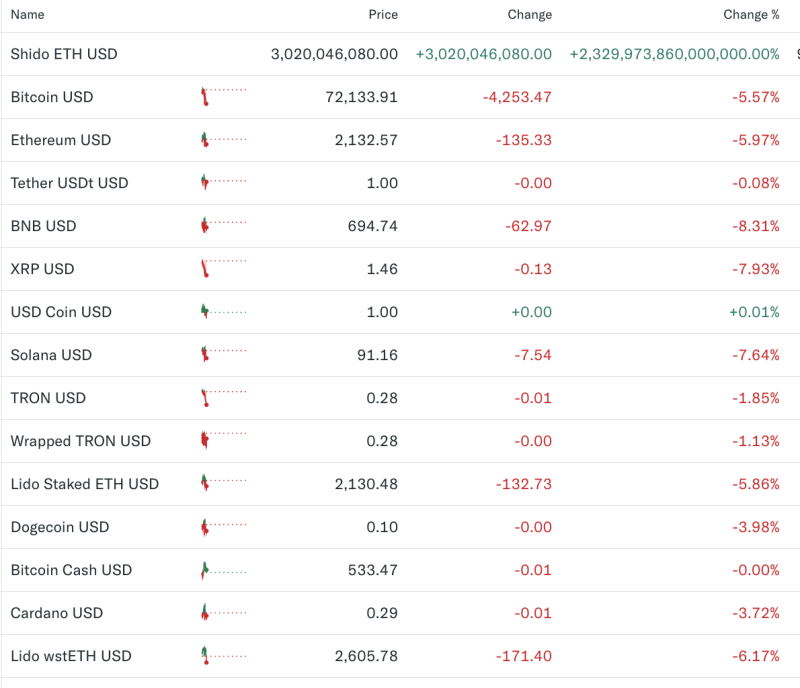
Task: Click the Lido wstETH USD sparkline
Action: click(x=220, y=656)
